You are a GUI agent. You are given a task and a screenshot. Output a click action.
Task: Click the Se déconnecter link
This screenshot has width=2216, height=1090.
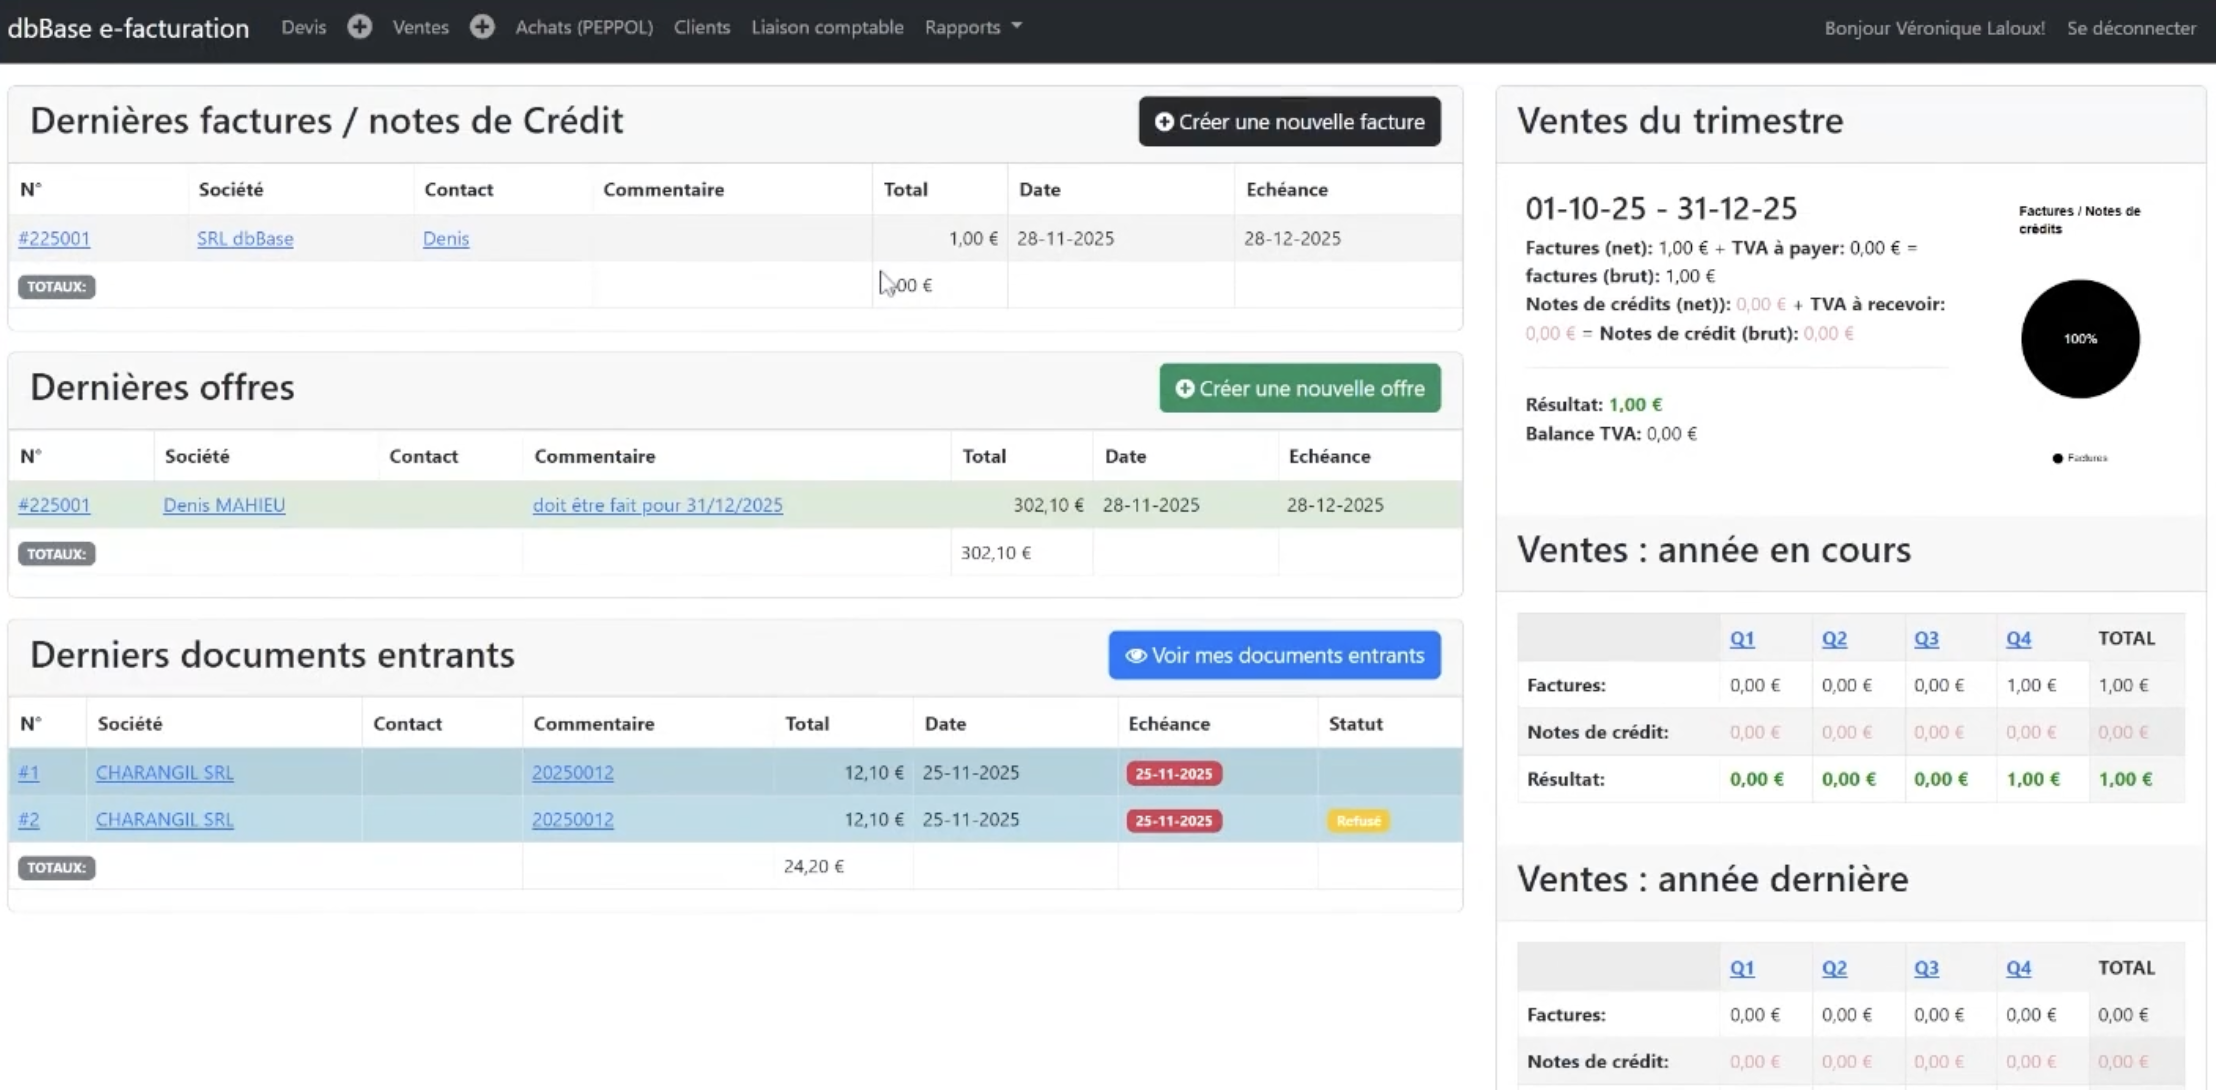click(2131, 28)
